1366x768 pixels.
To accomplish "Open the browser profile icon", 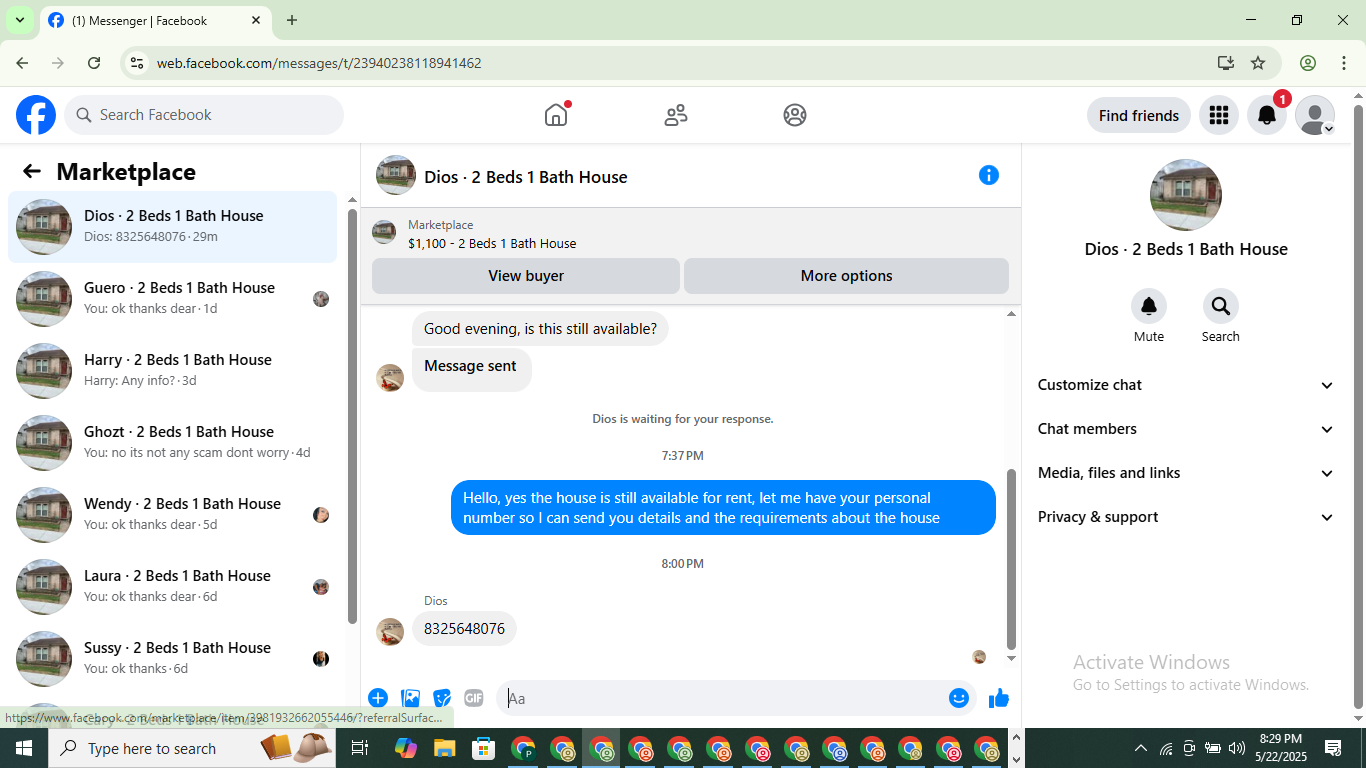I will [x=1308, y=63].
